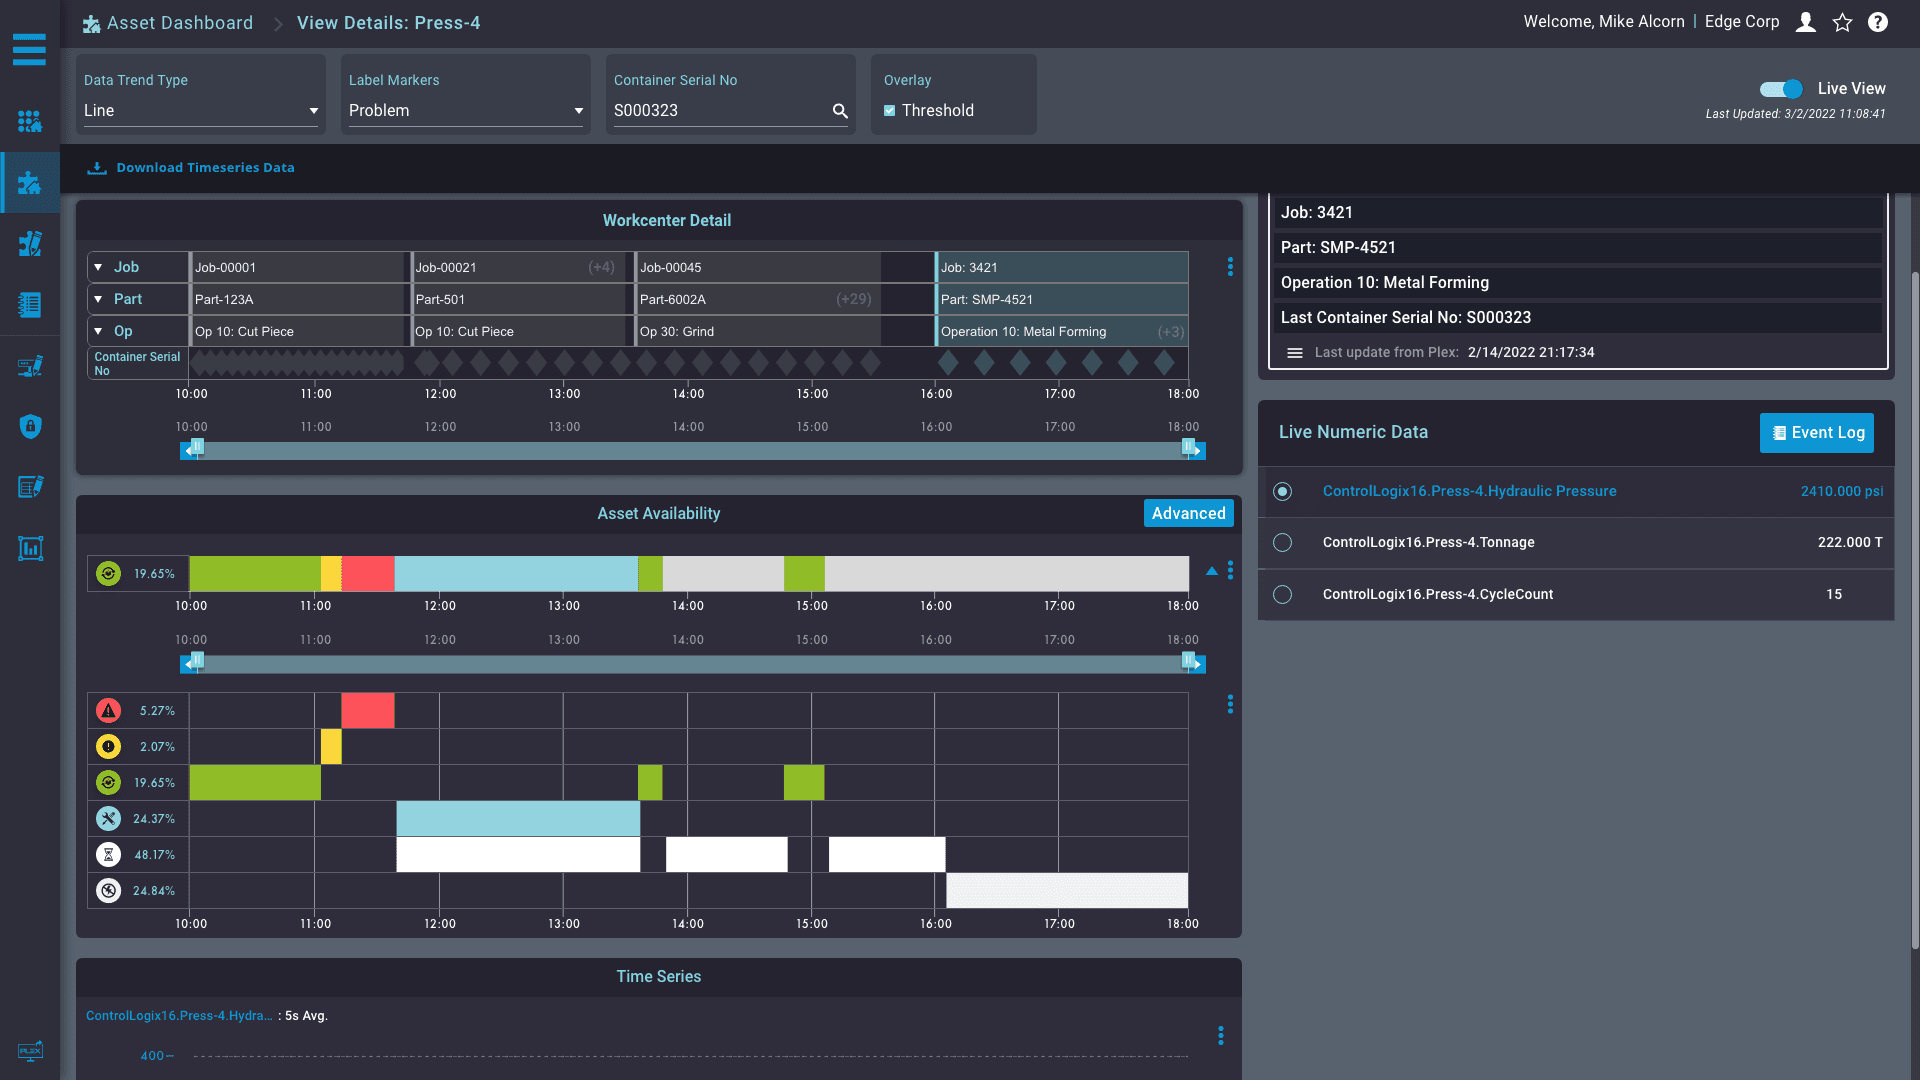Image resolution: width=1920 pixels, height=1080 pixels.
Task: Select the shield security icon in sidebar
Action: click(x=30, y=427)
